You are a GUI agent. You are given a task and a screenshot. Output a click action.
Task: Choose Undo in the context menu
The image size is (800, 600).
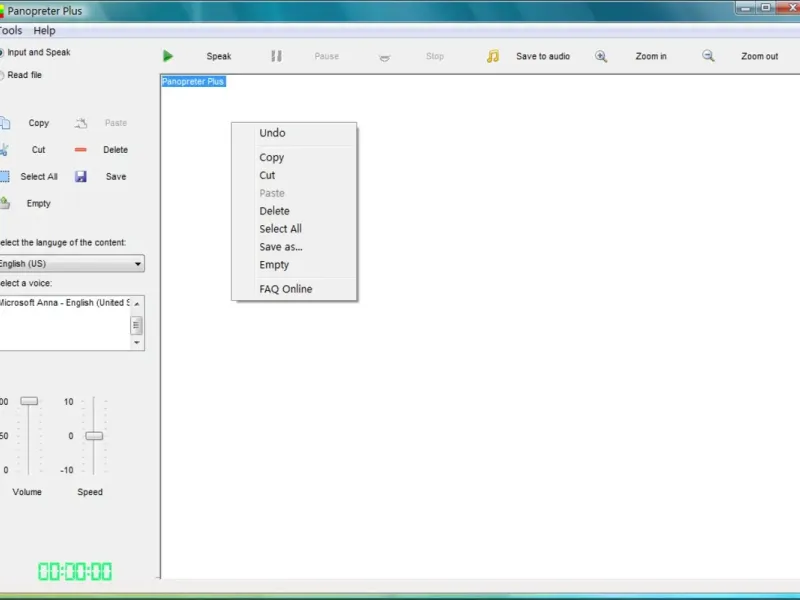(294, 133)
